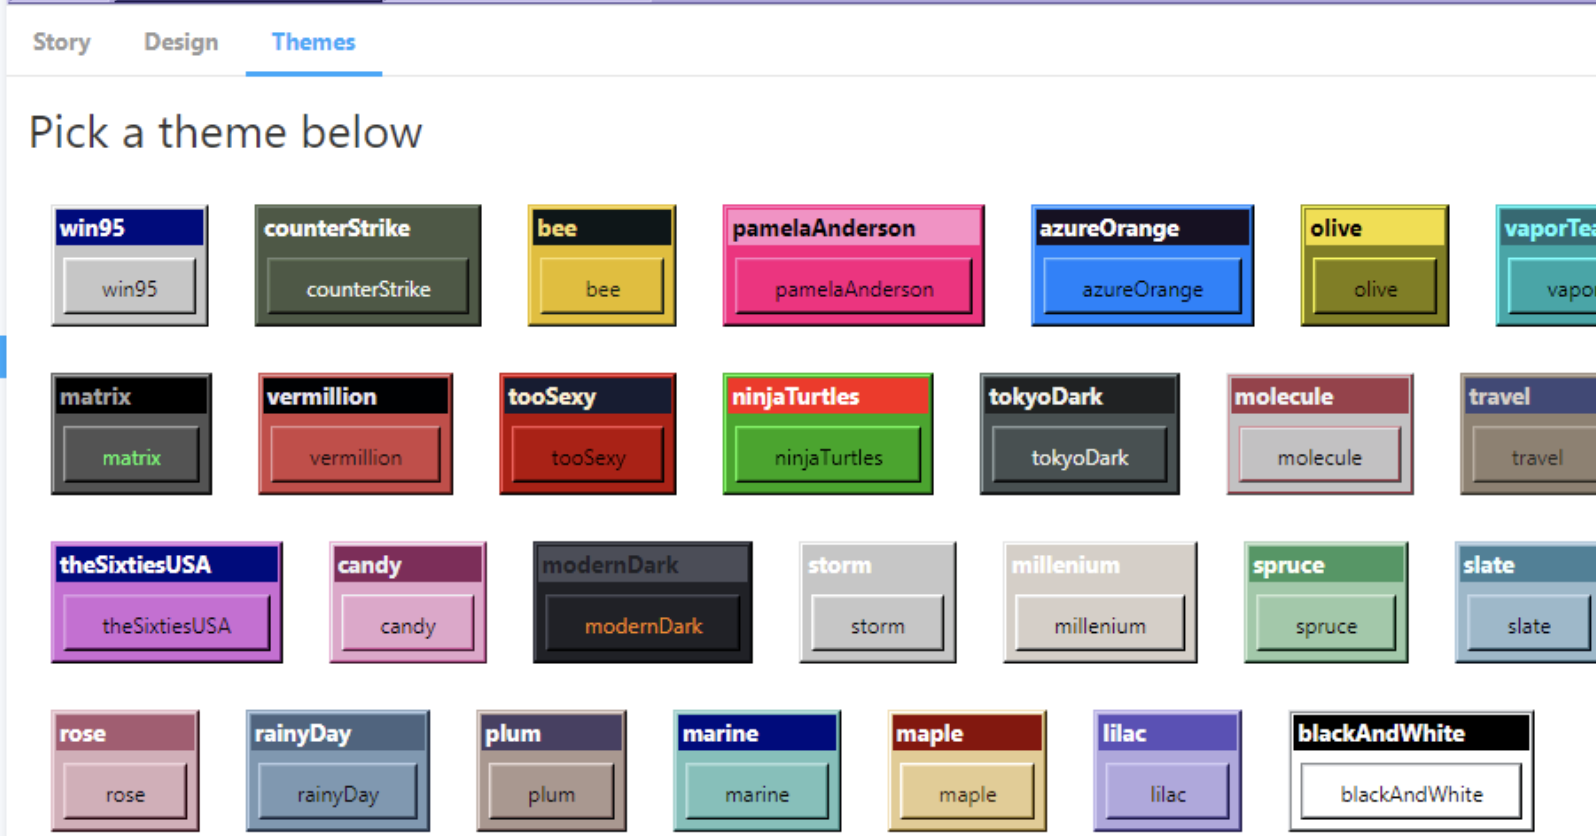Click the pamelaAnderson pink header strip
Viewport: 1596px width, 836px height.
click(854, 228)
